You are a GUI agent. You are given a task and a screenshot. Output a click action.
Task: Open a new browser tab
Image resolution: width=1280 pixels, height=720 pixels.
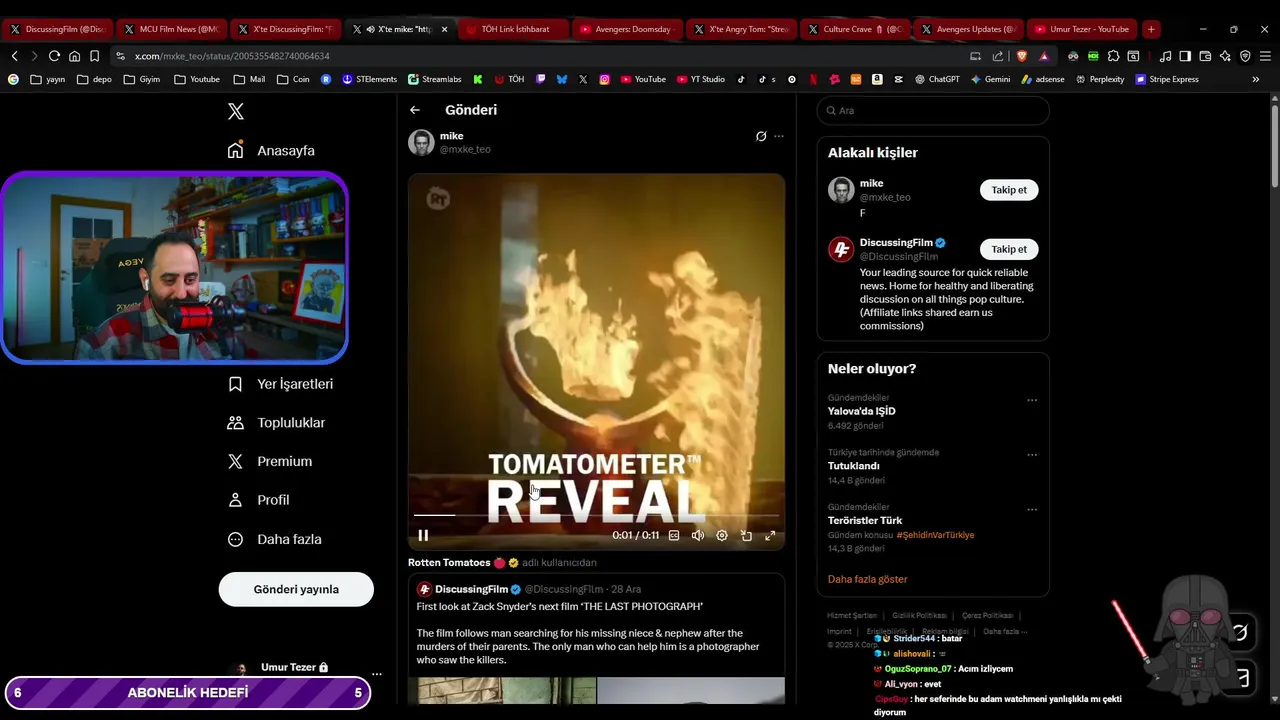pos(1151,29)
